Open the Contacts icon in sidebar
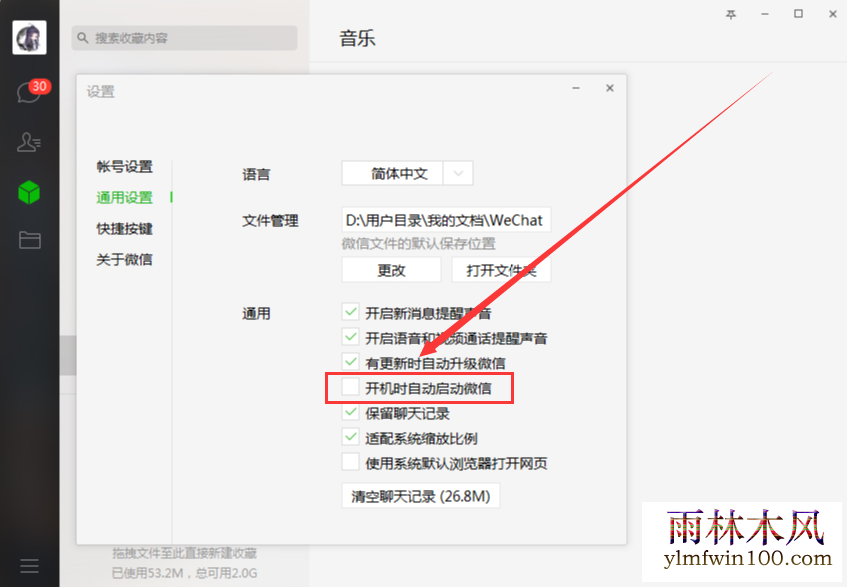 coord(29,143)
